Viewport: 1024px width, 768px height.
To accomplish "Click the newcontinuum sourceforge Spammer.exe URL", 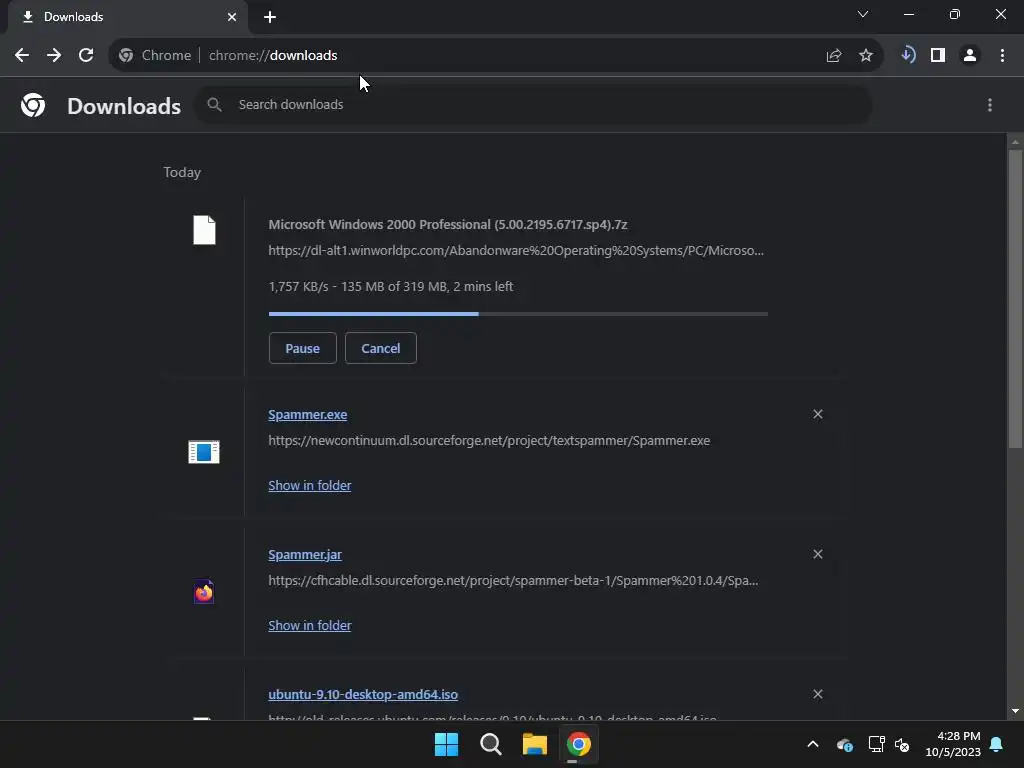I will tap(489, 441).
